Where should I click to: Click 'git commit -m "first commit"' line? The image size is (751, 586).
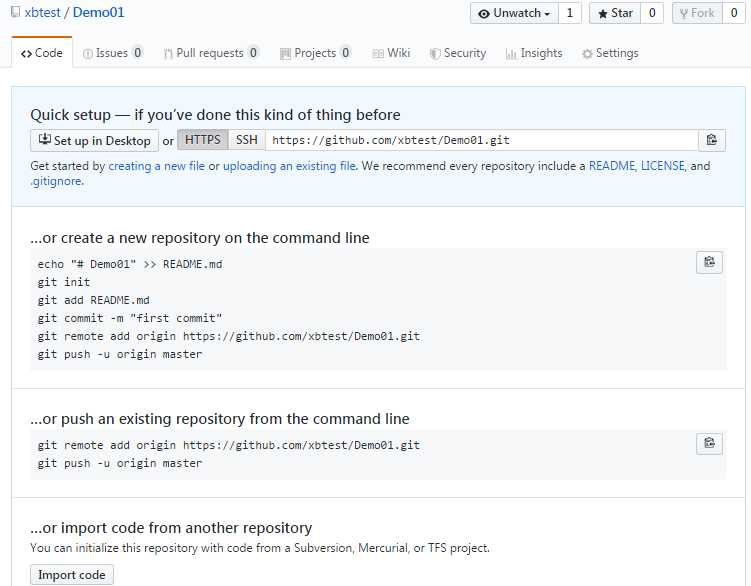tap(130, 318)
